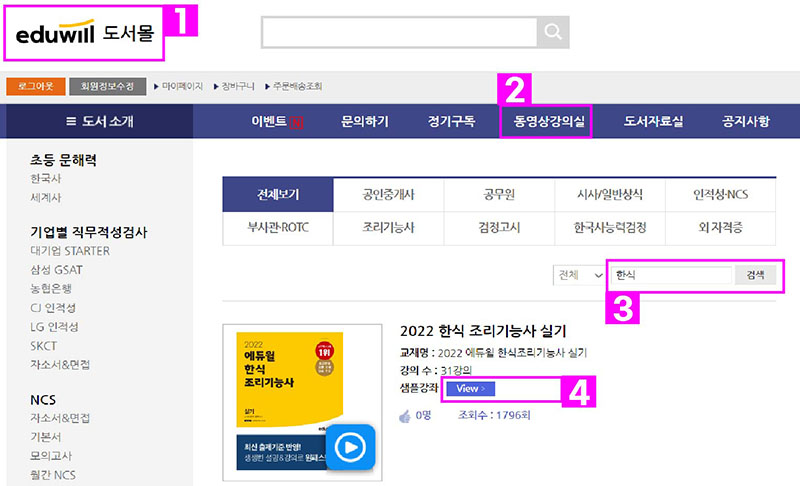Open the 도서자료실 menu
The image size is (800, 486).
tap(654, 121)
